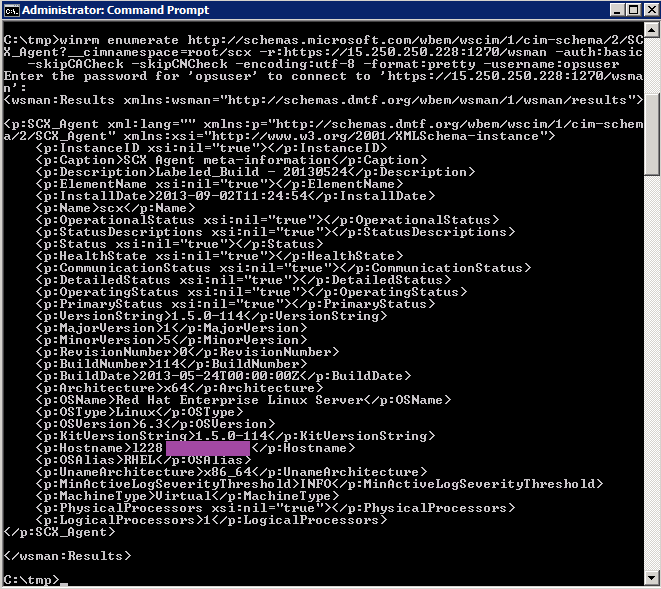Click the OperatingStatus nil line

pyautogui.click(x=251, y=292)
